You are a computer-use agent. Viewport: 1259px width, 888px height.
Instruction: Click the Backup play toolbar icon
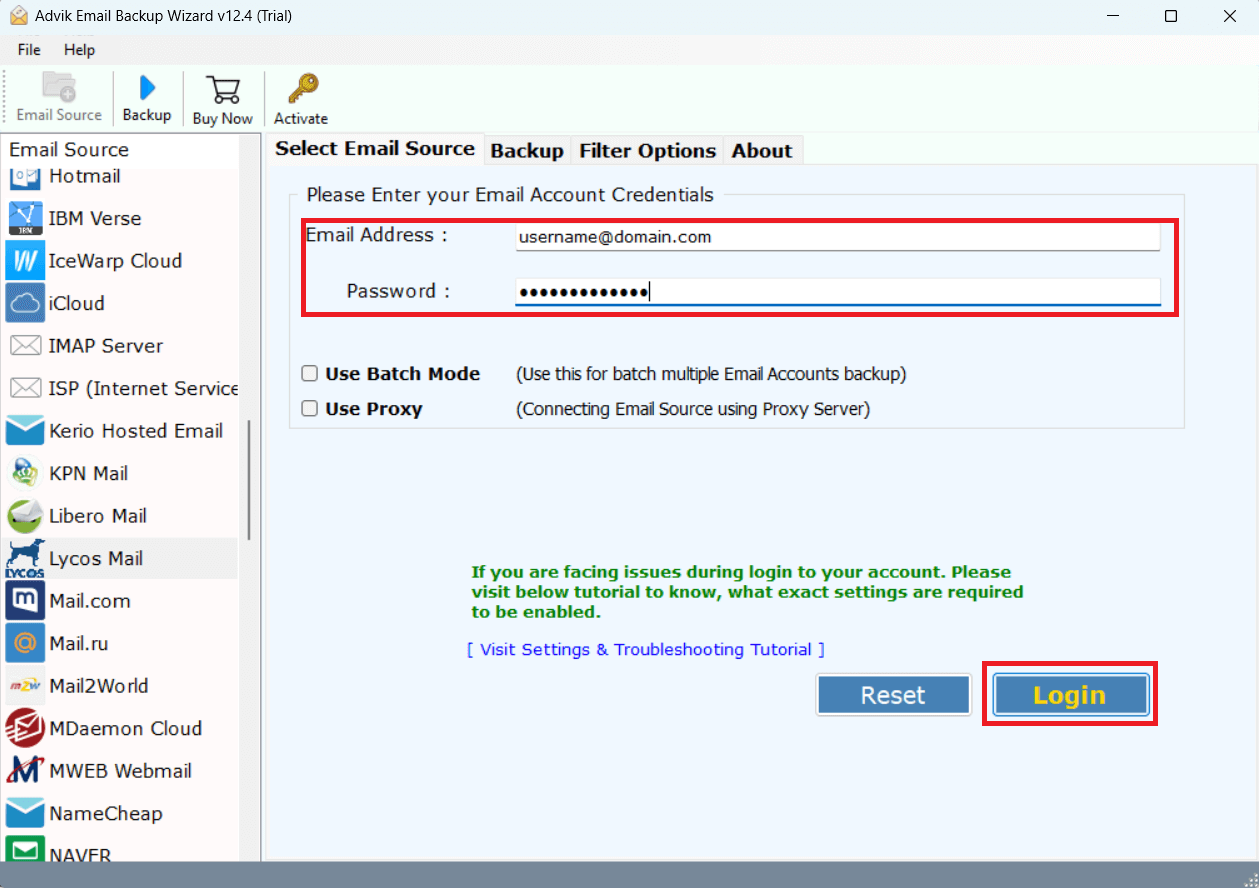coord(147,87)
